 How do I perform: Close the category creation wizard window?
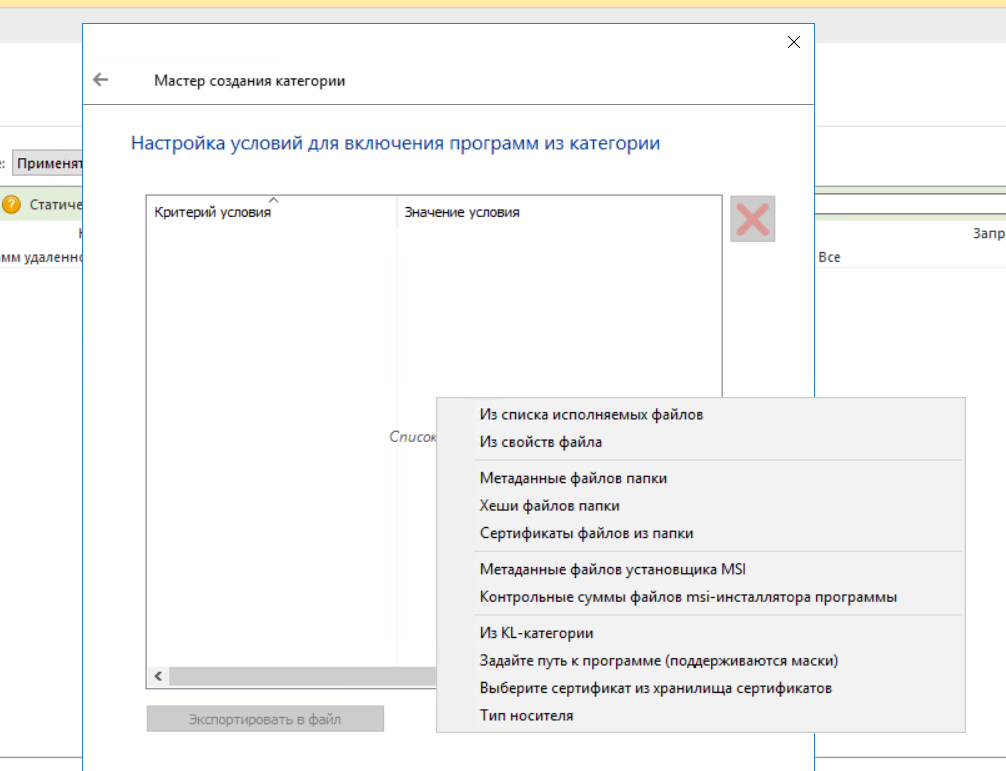point(794,42)
